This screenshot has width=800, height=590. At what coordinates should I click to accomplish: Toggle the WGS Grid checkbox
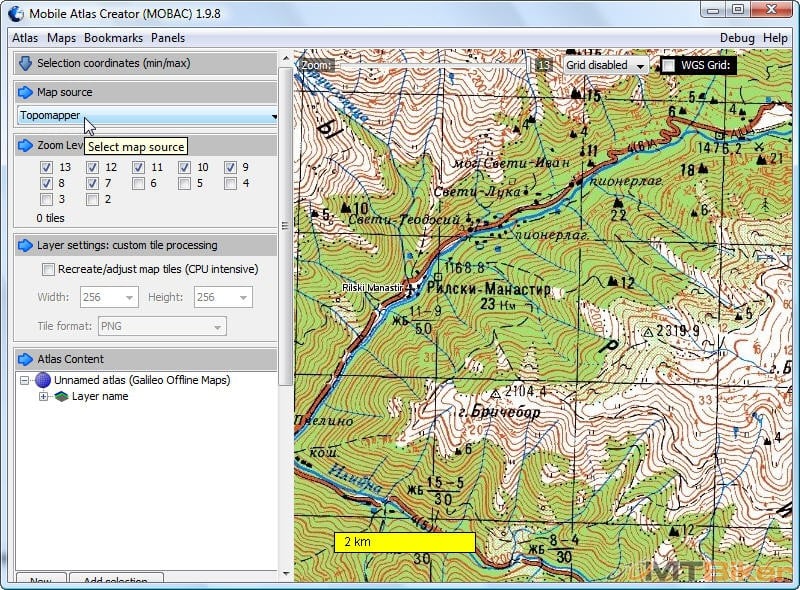click(668, 65)
